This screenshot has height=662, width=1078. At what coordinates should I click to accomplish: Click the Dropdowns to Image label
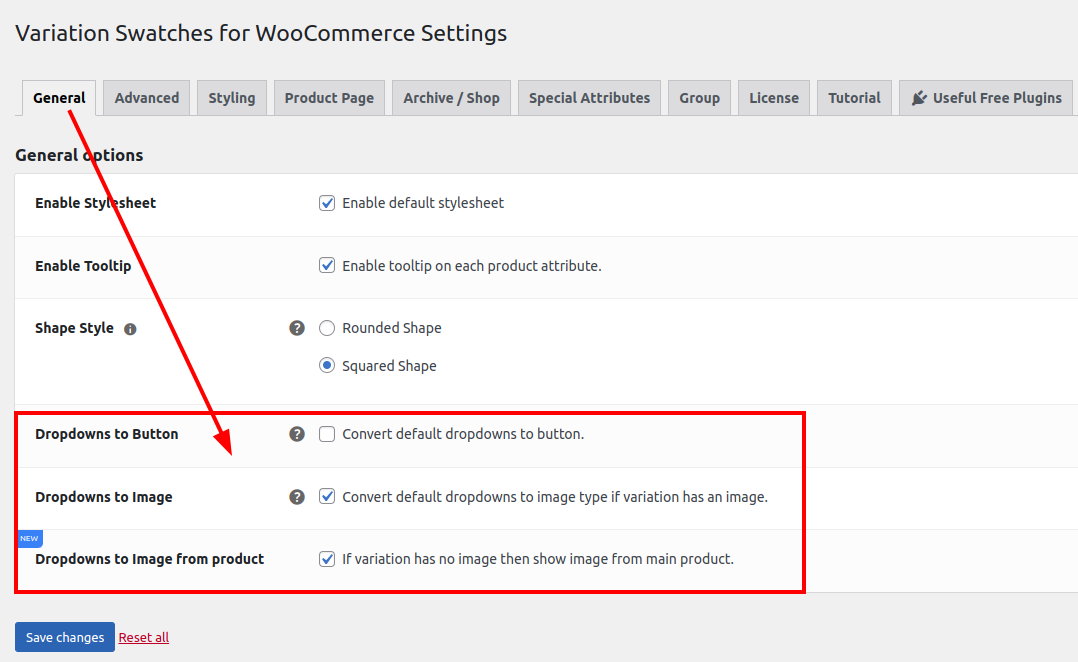[104, 497]
